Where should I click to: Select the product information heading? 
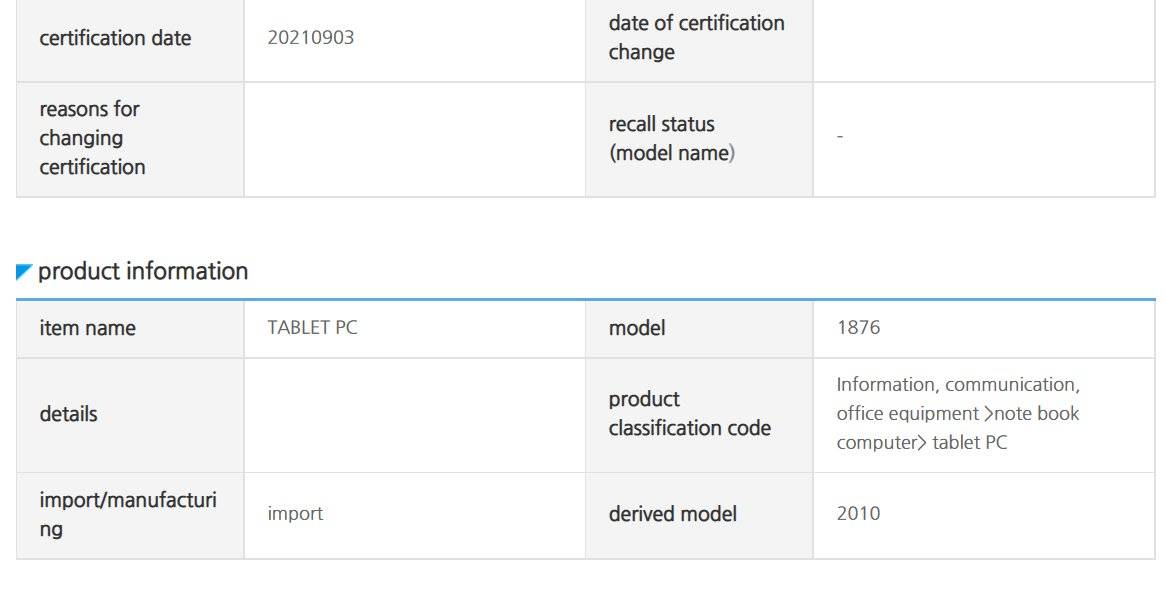(x=143, y=271)
